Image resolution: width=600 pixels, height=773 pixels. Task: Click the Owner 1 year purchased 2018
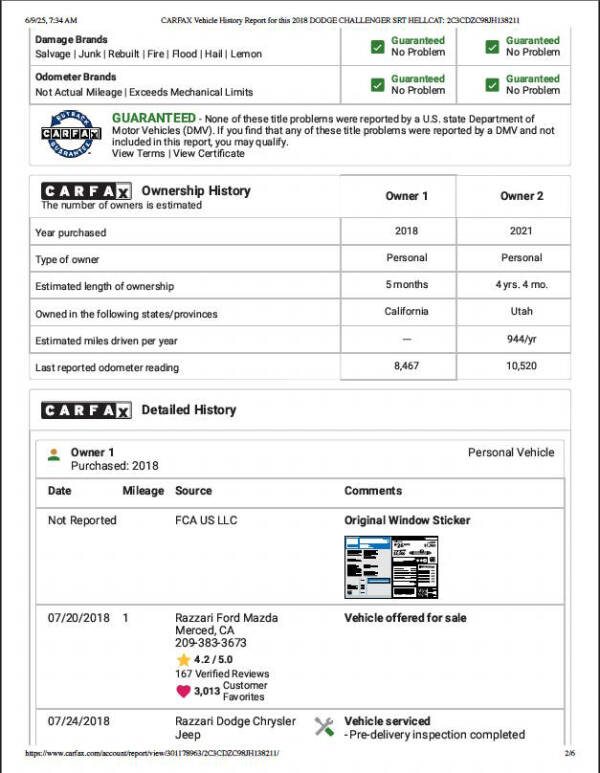point(406,231)
